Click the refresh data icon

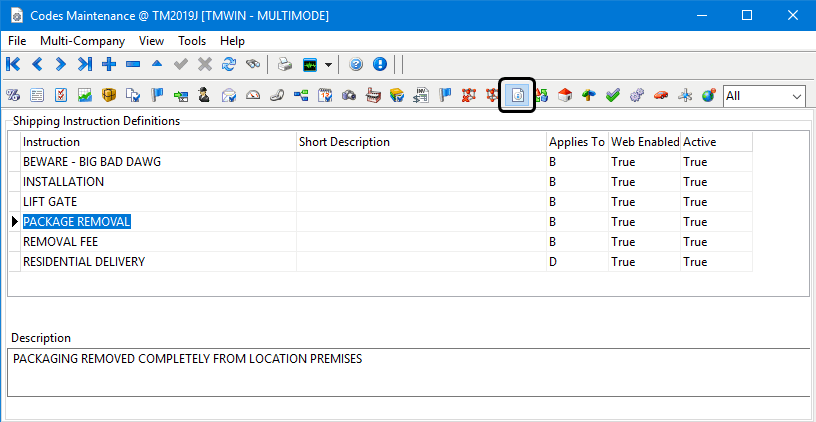tap(229, 64)
